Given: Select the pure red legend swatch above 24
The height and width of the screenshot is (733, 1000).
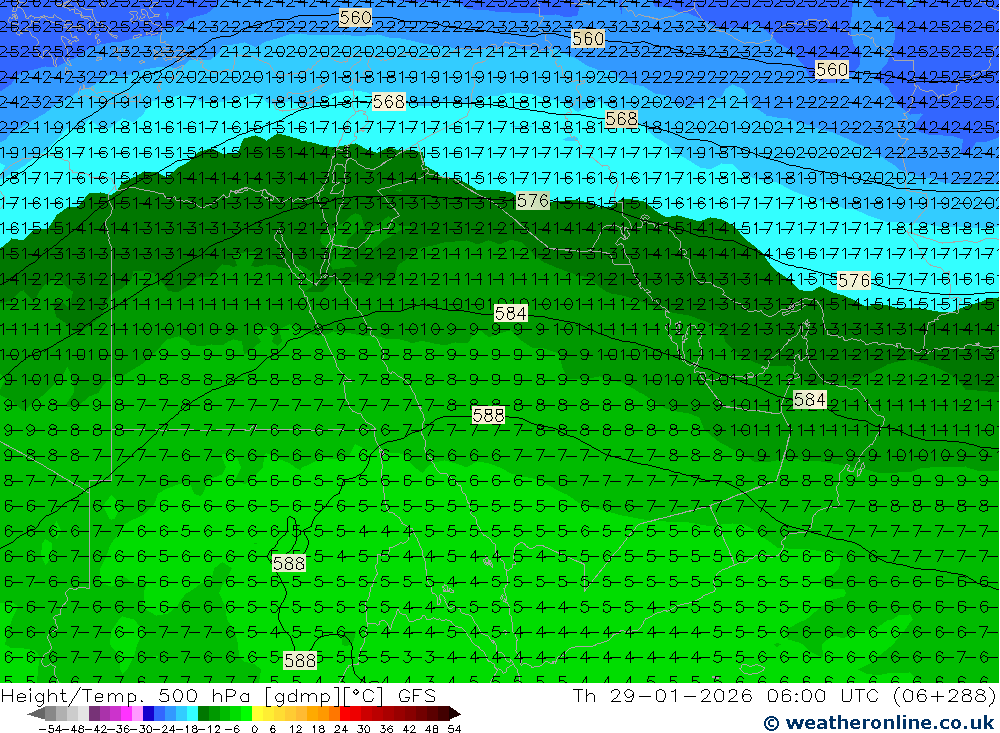Looking at the screenshot, I should coord(345,713).
